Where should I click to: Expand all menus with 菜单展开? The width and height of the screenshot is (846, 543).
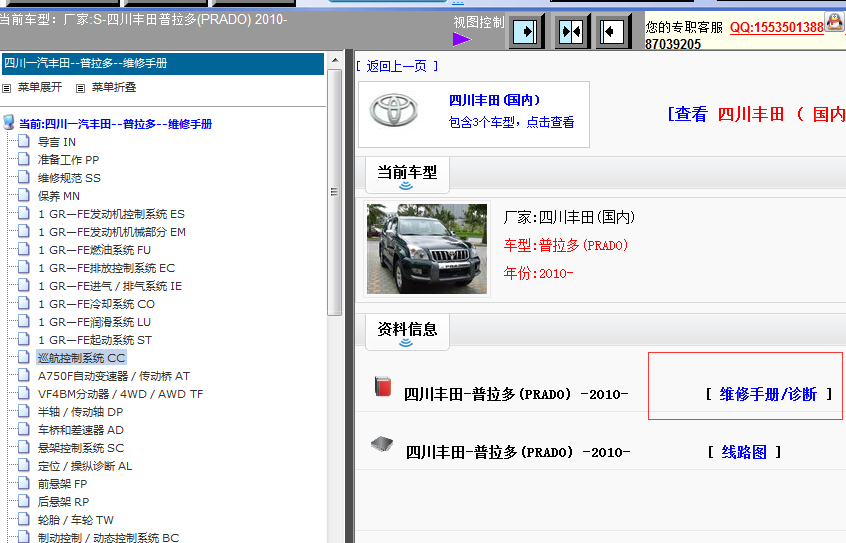click(40, 87)
